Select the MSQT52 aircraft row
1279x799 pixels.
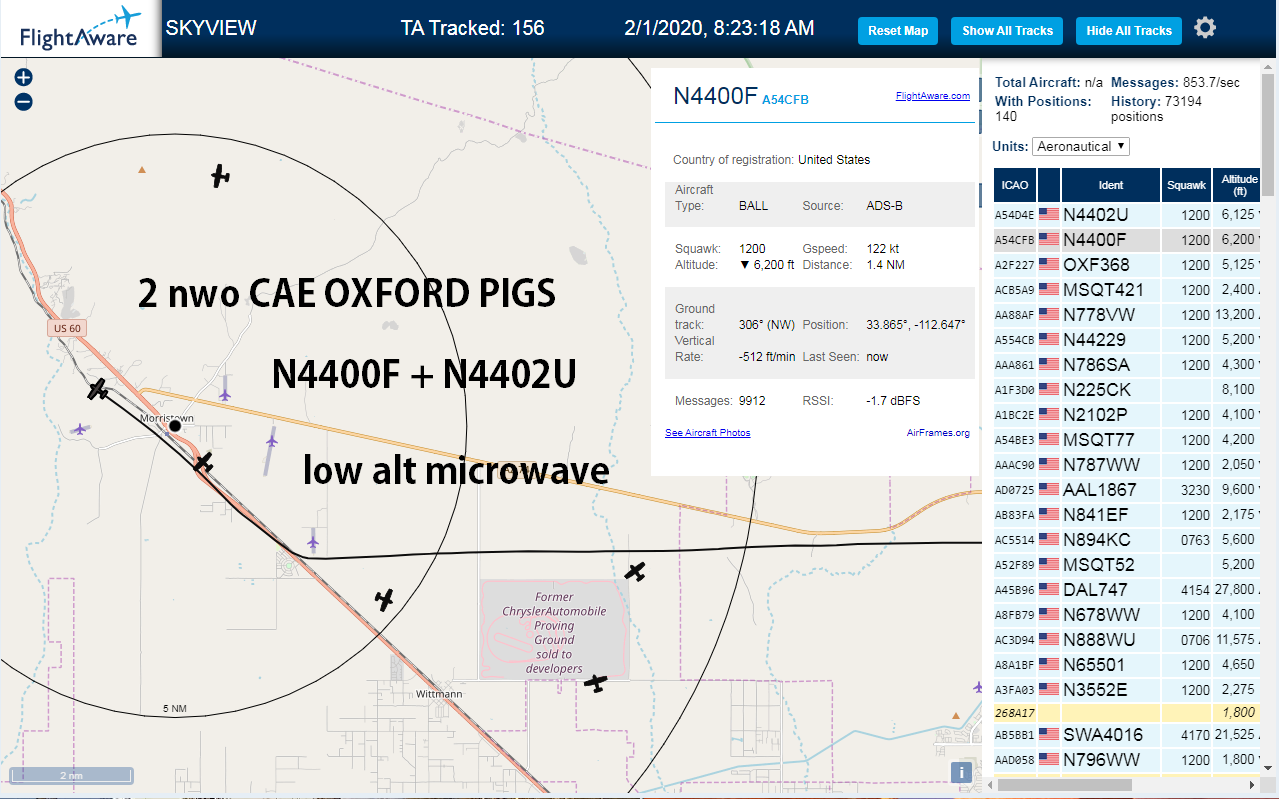click(x=1127, y=565)
